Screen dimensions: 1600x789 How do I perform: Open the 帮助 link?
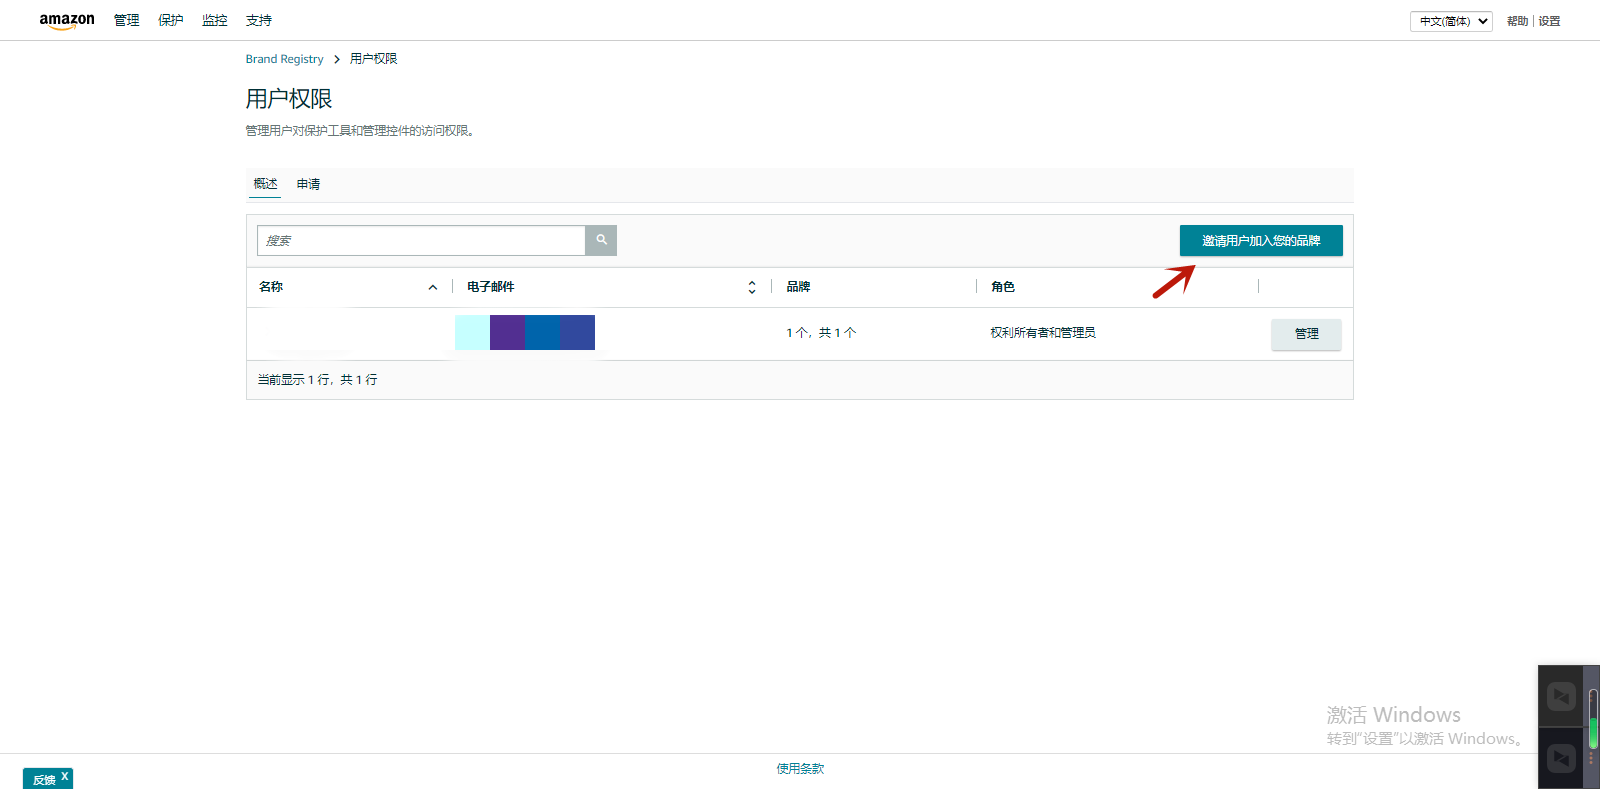(x=1517, y=21)
